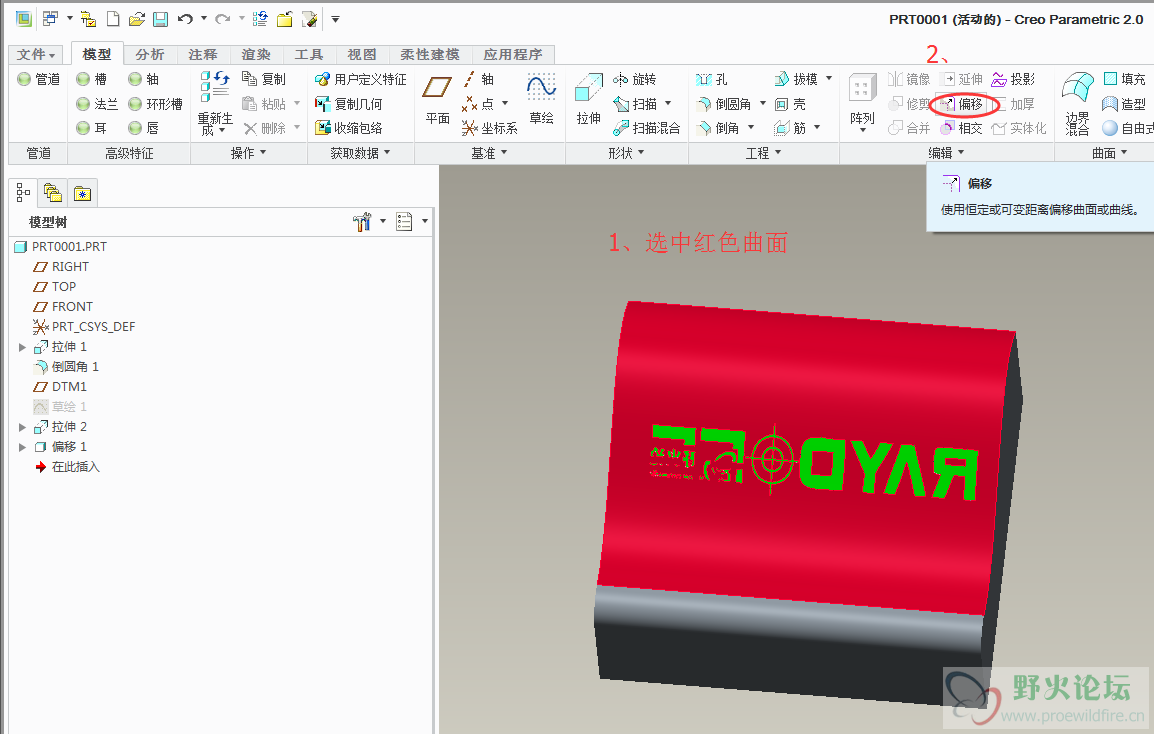Screen dimensions: 1154x734
Task: Select the 拉伸 (Extrude) tool
Action: [589, 99]
